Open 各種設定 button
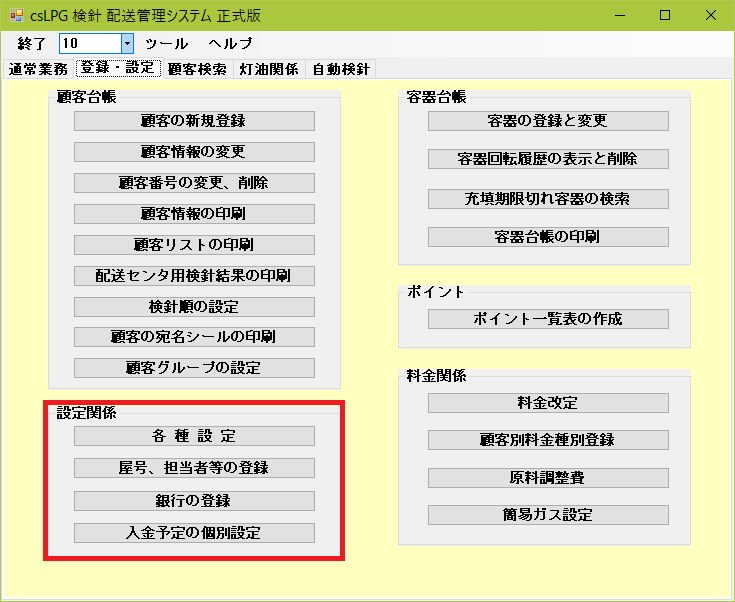Image resolution: width=735 pixels, height=602 pixels. [x=194, y=436]
